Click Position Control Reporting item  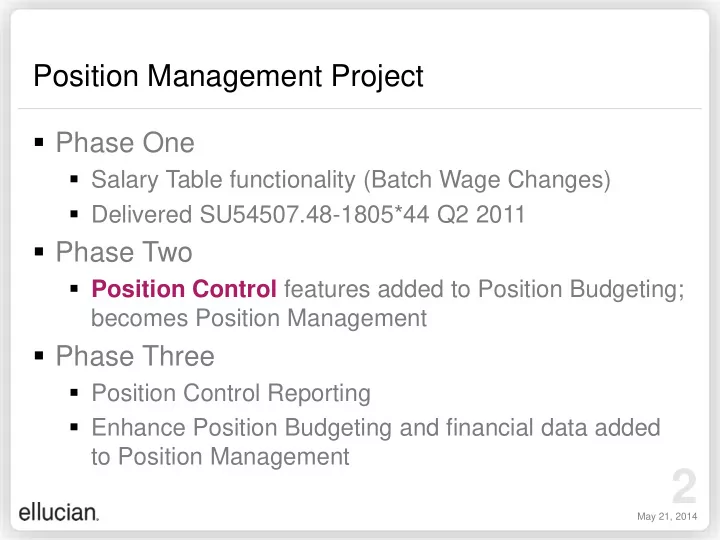point(231,394)
